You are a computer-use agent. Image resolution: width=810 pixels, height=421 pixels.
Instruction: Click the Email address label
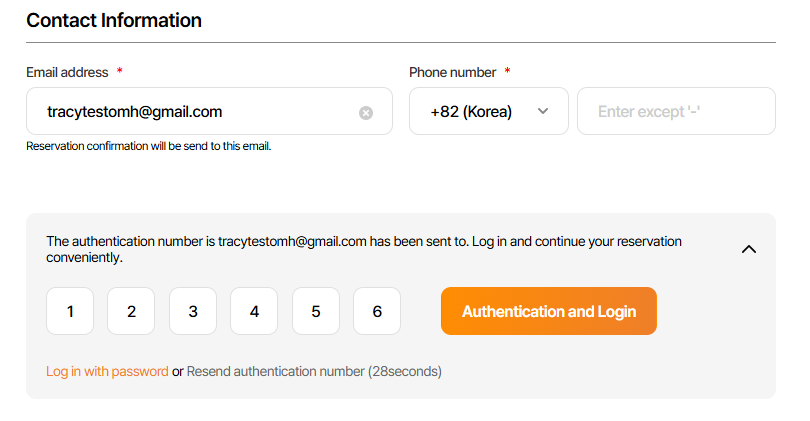pyautogui.click(x=68, y=72)
